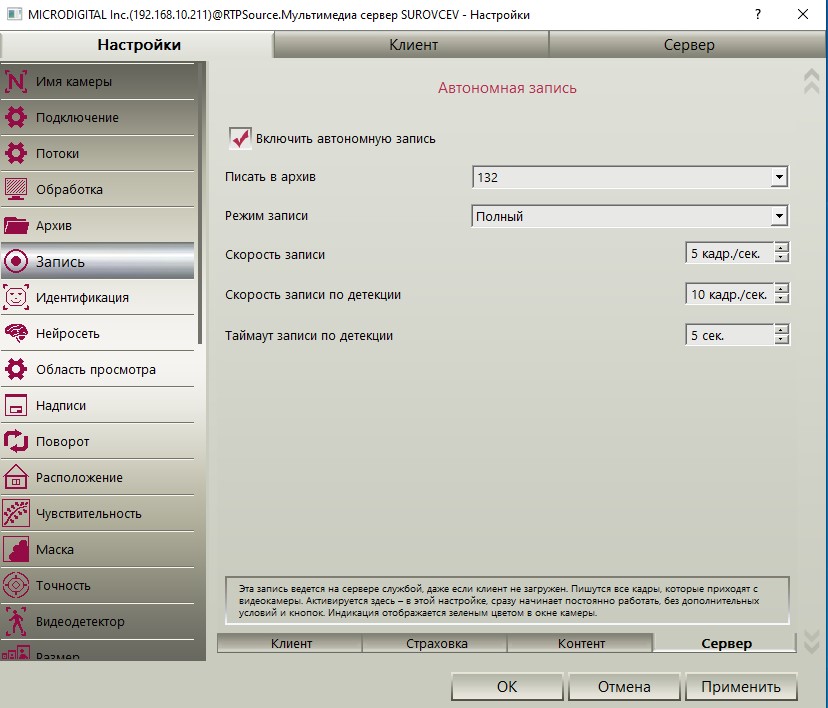Click the sensitivity icon beside Чувствительность
Viewport: 828px width, 708px height.
tap(16, 513)
